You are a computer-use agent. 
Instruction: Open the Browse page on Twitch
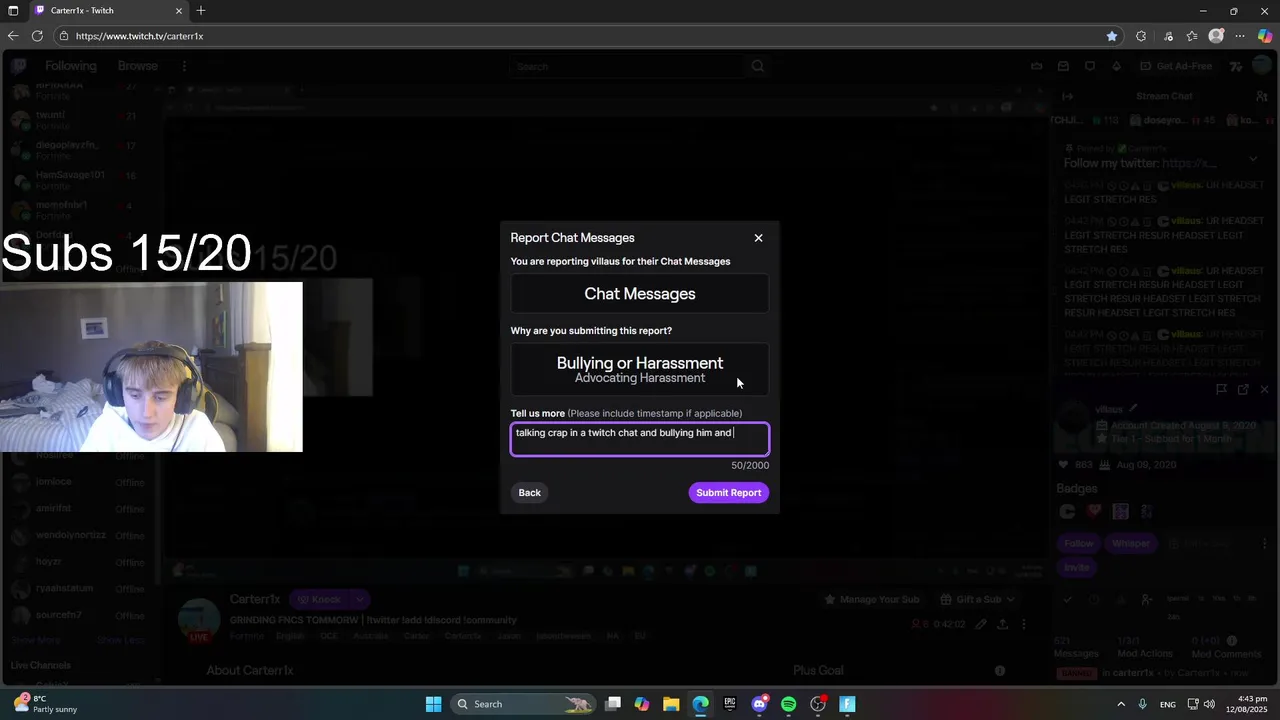click(x=138, y=66)
